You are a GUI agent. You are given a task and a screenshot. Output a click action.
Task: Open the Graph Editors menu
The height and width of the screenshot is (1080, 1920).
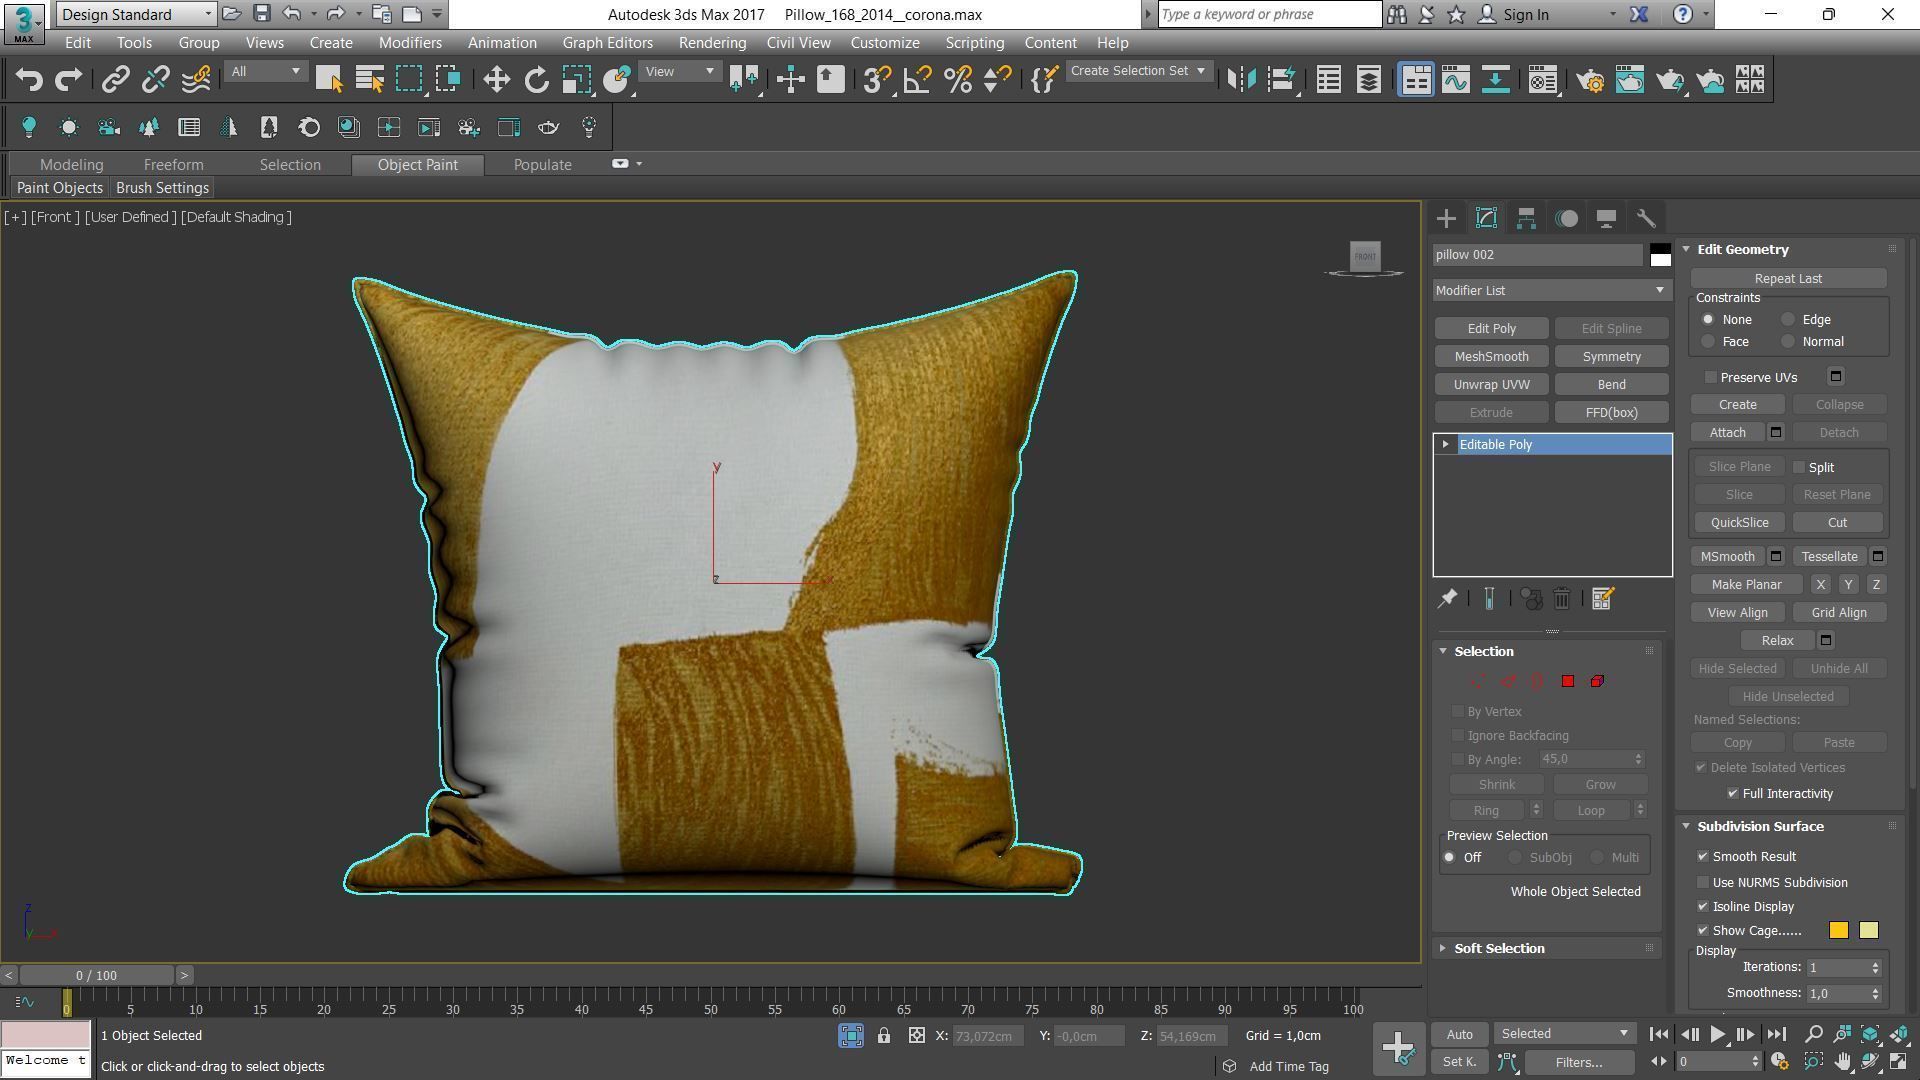click(607, 43)
